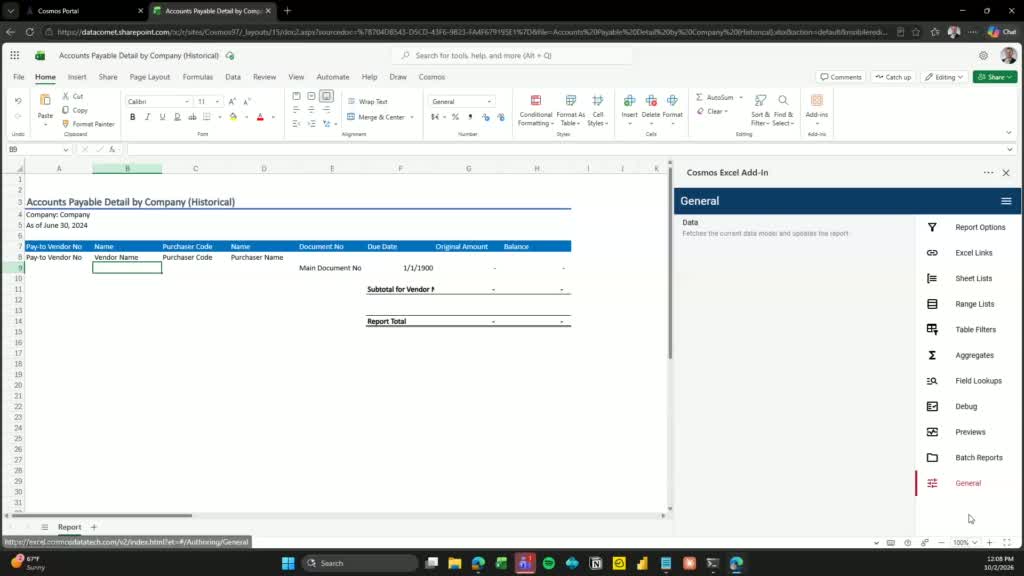Apply underline formatting
Viewport: 1024px width, 576px height.
163,117
